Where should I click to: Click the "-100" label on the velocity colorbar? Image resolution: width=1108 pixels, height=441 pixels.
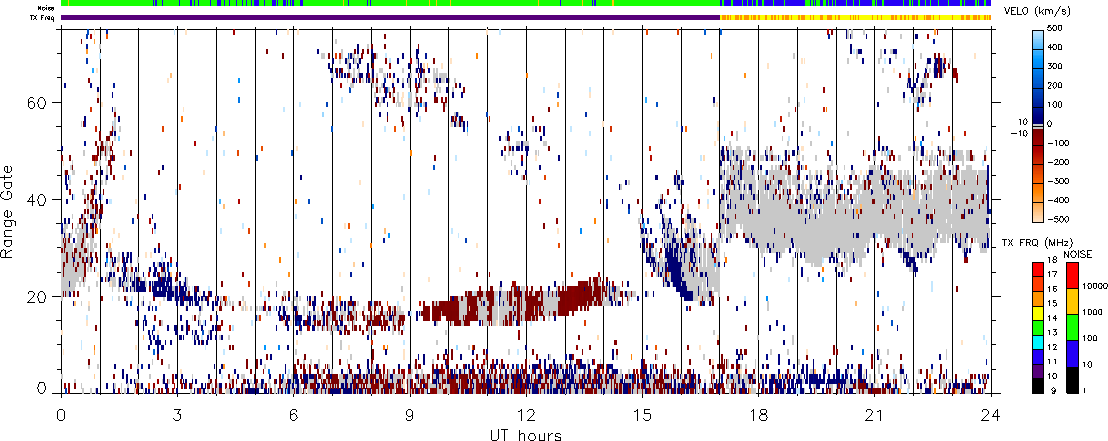coord(1059,143)
